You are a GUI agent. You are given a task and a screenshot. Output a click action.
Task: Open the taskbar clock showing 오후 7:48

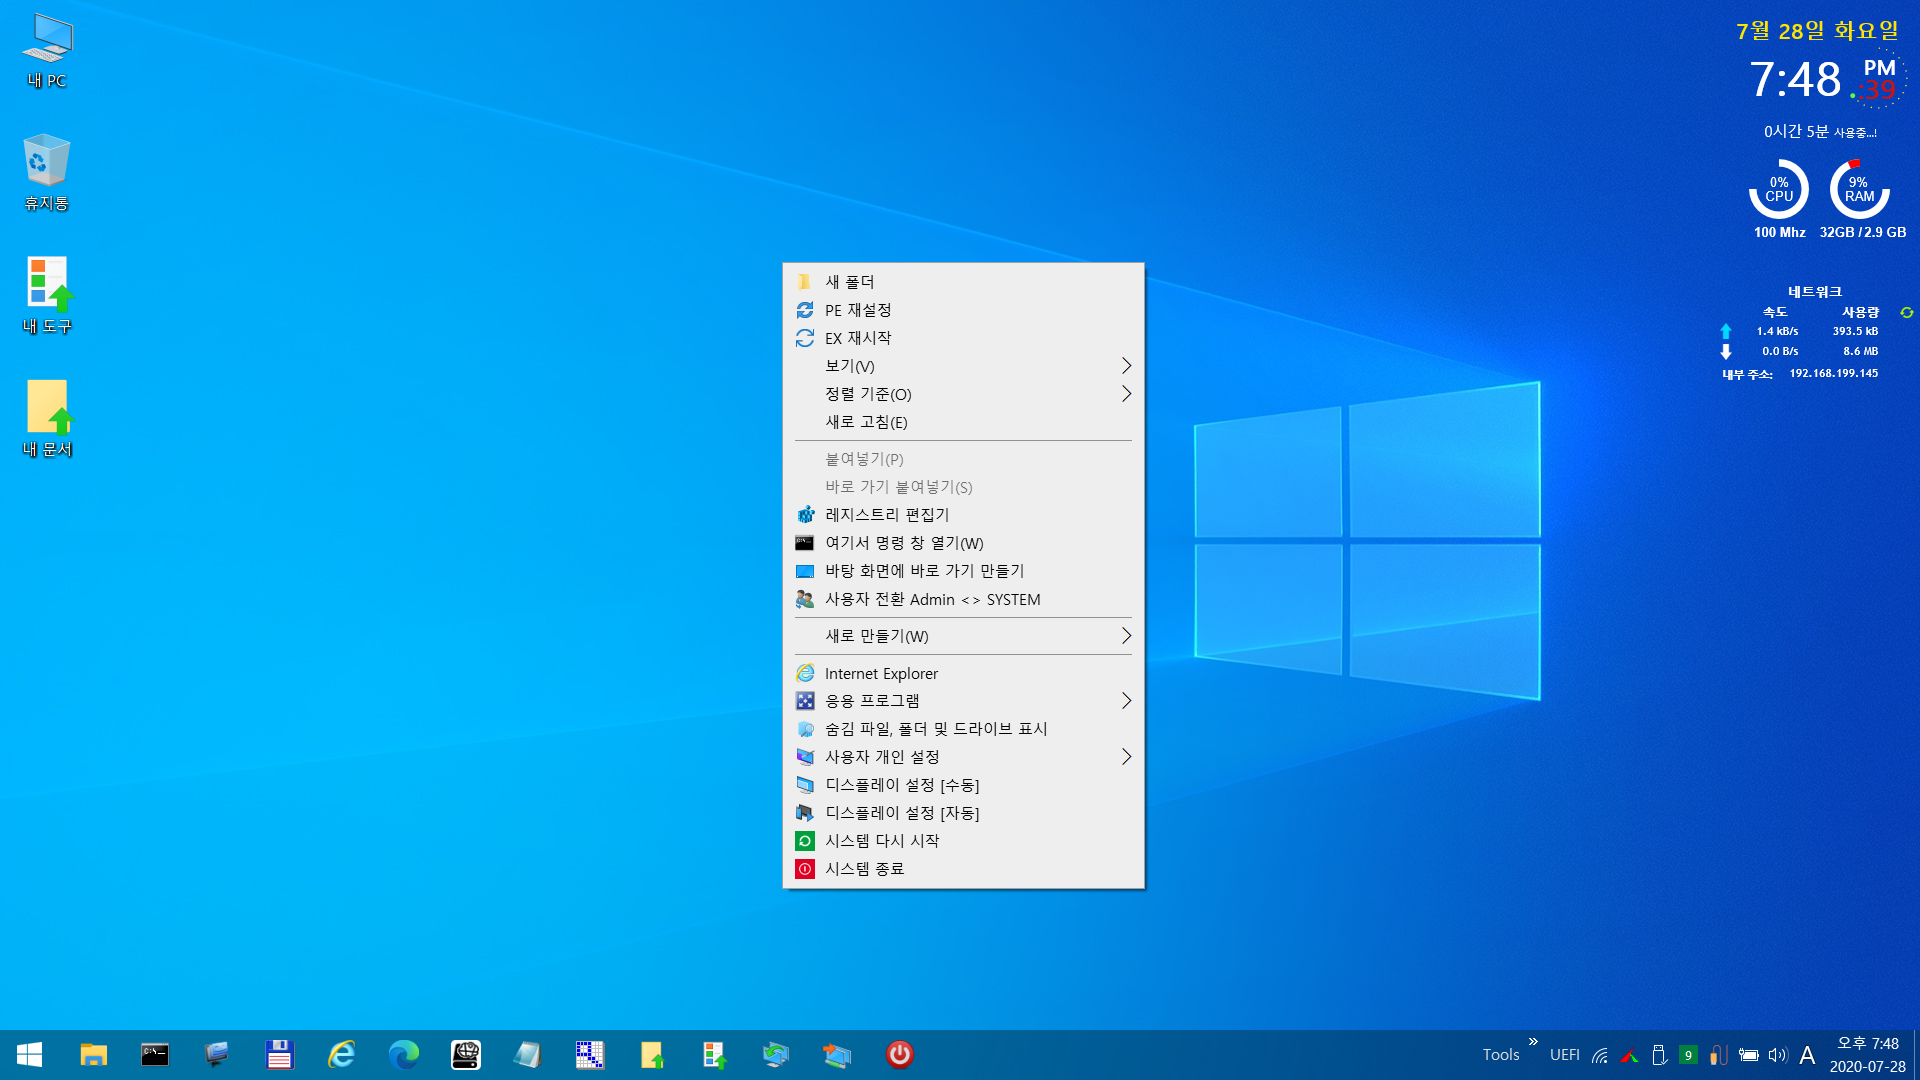click(1868, 1055)
